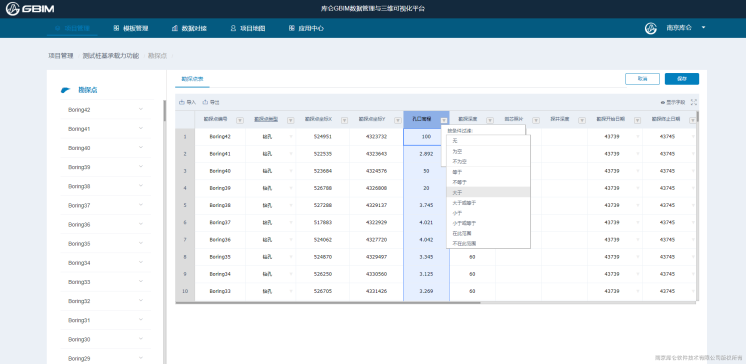
Task: Select row header number 5
Action: coord(185,206)
